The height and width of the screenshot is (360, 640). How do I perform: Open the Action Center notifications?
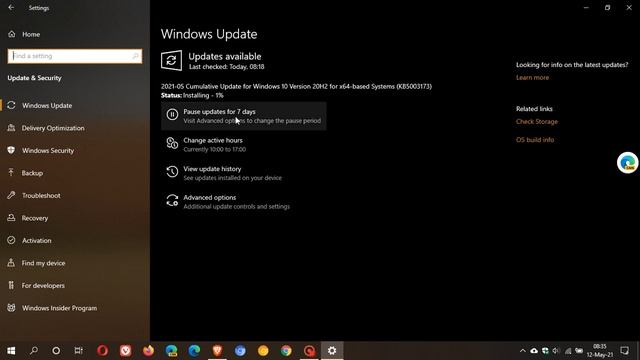(624, 350)
